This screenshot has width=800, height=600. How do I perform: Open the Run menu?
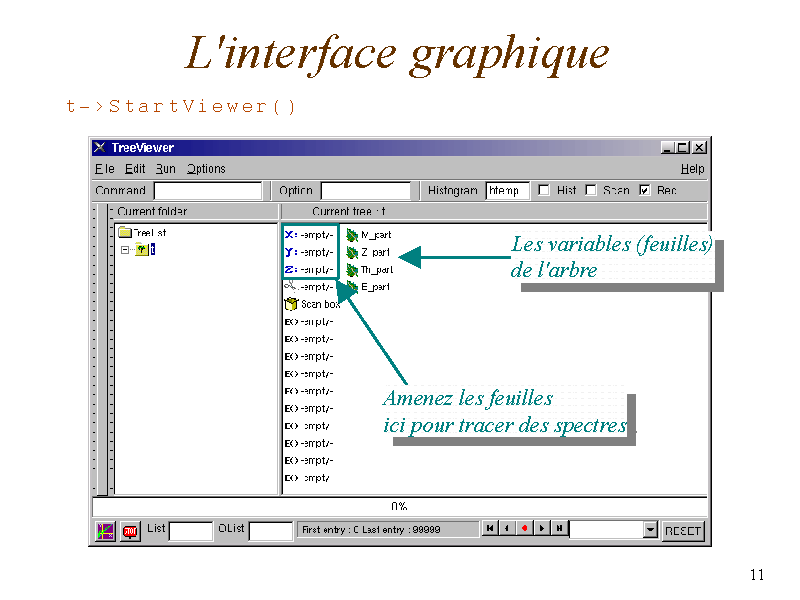point(165,169)
